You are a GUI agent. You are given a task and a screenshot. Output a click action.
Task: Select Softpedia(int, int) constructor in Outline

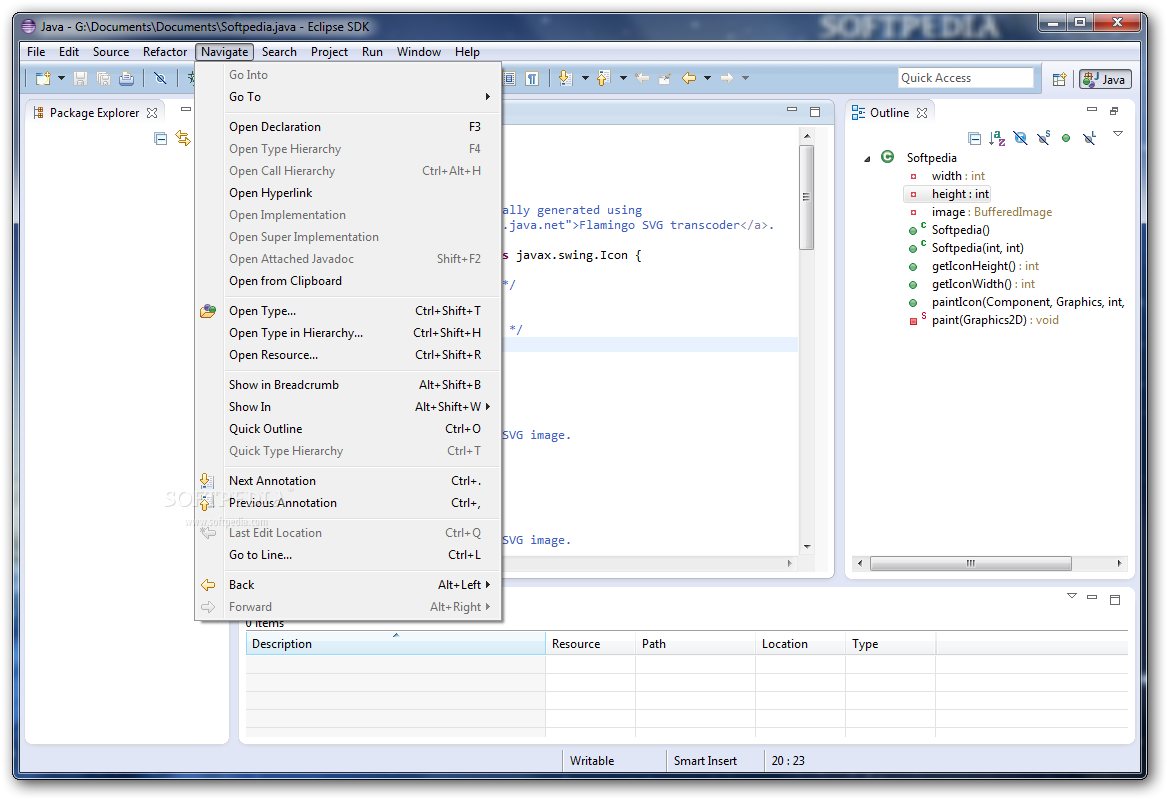pyautogui.click(x=977, y=248)
